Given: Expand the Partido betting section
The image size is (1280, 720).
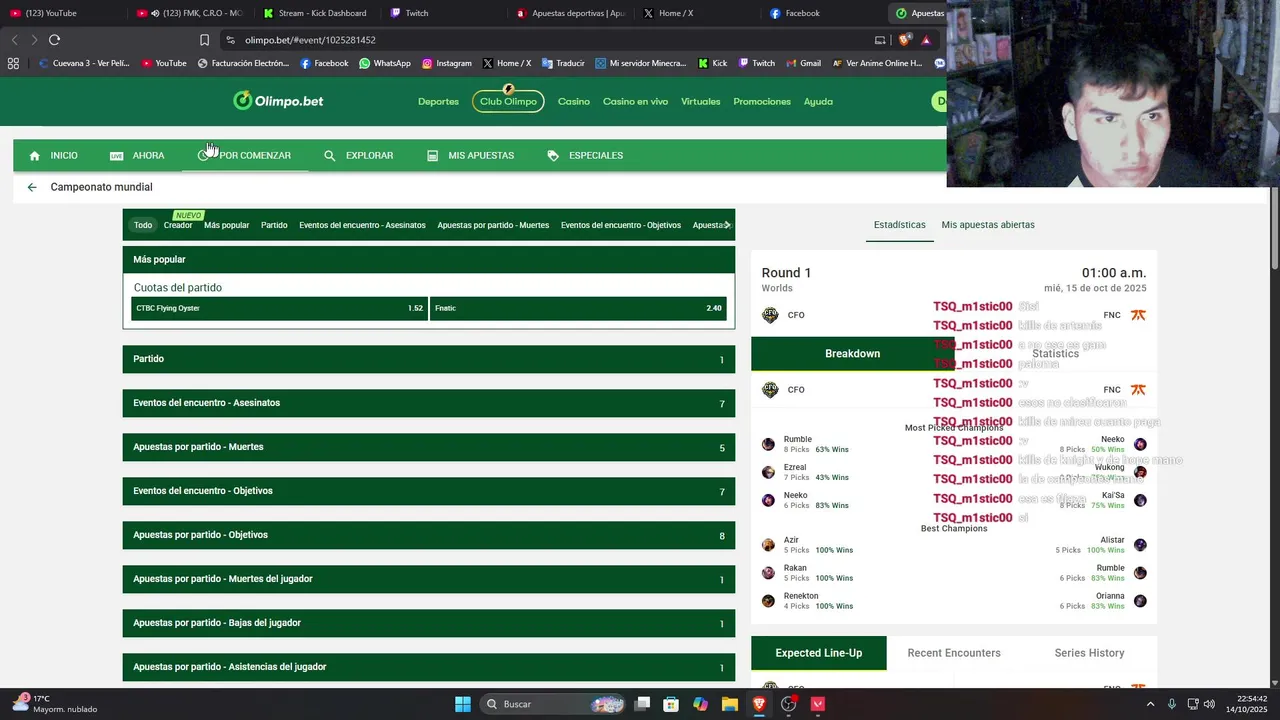Looking at the screenshot, I should pyautogui.click(x=429, y=359).
